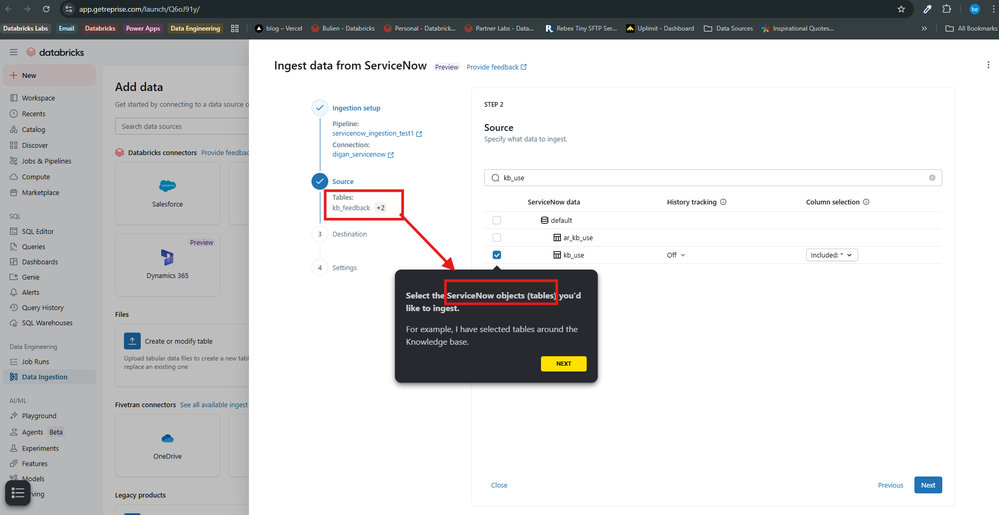Bookmark page with the star icon

(x=901, y=9)
